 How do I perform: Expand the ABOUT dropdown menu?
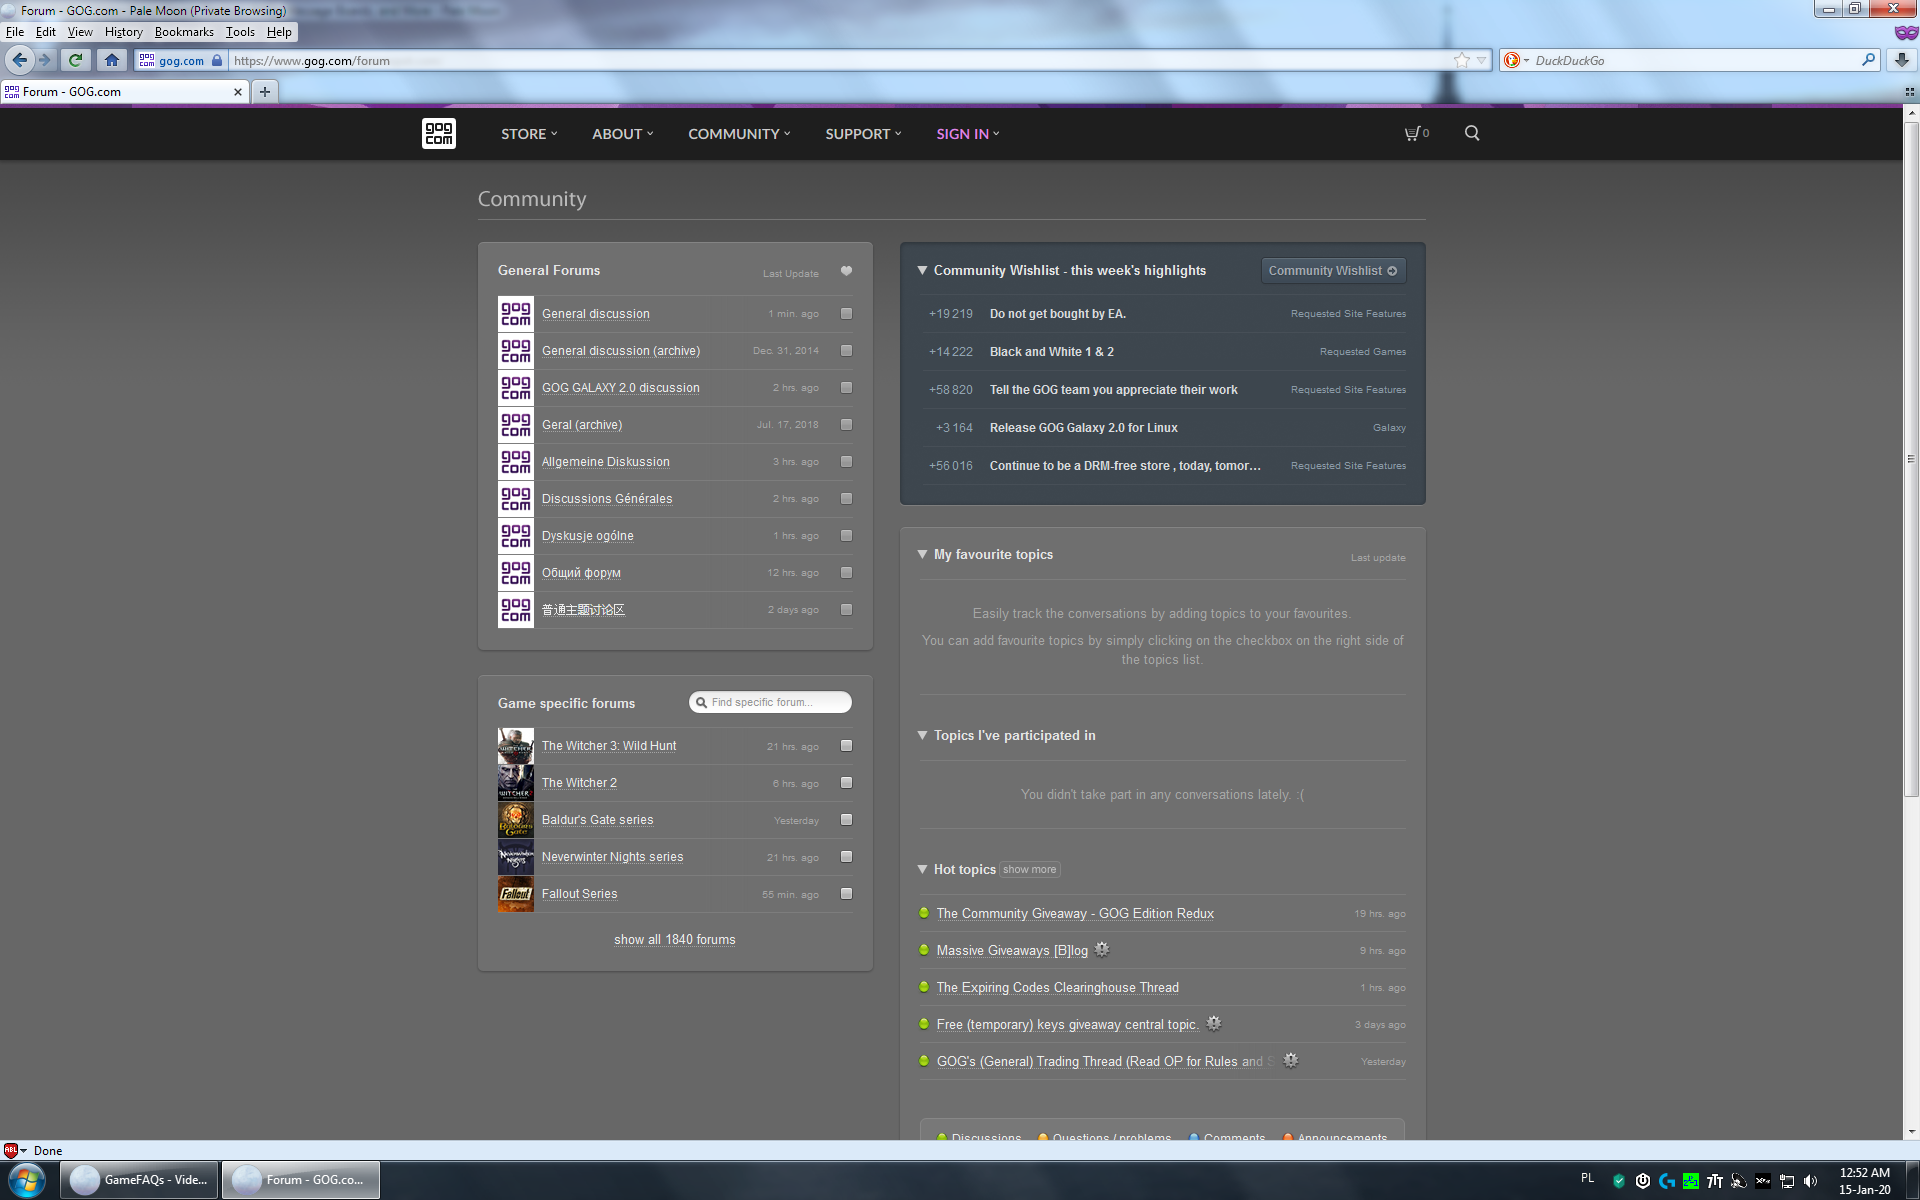tap(622, 134)
